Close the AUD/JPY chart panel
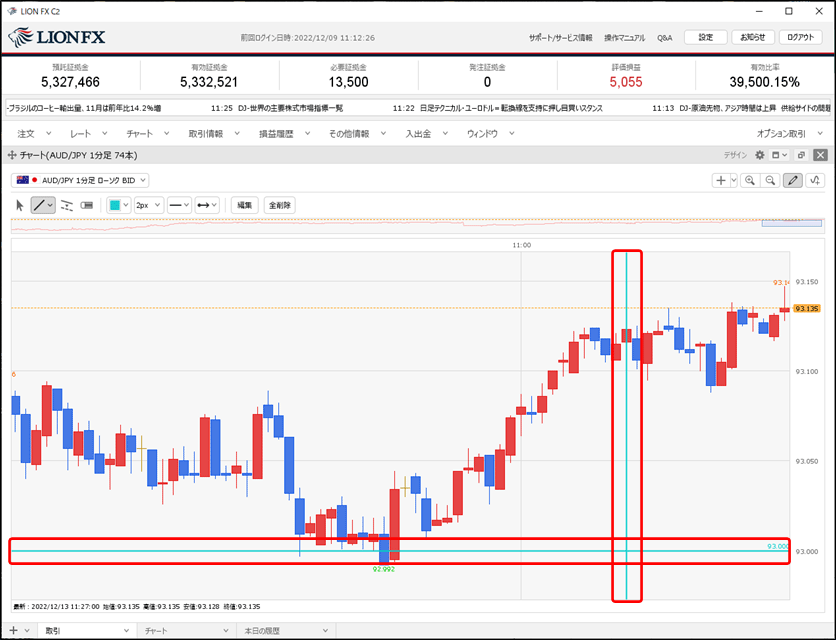 (x=821, y=155)
